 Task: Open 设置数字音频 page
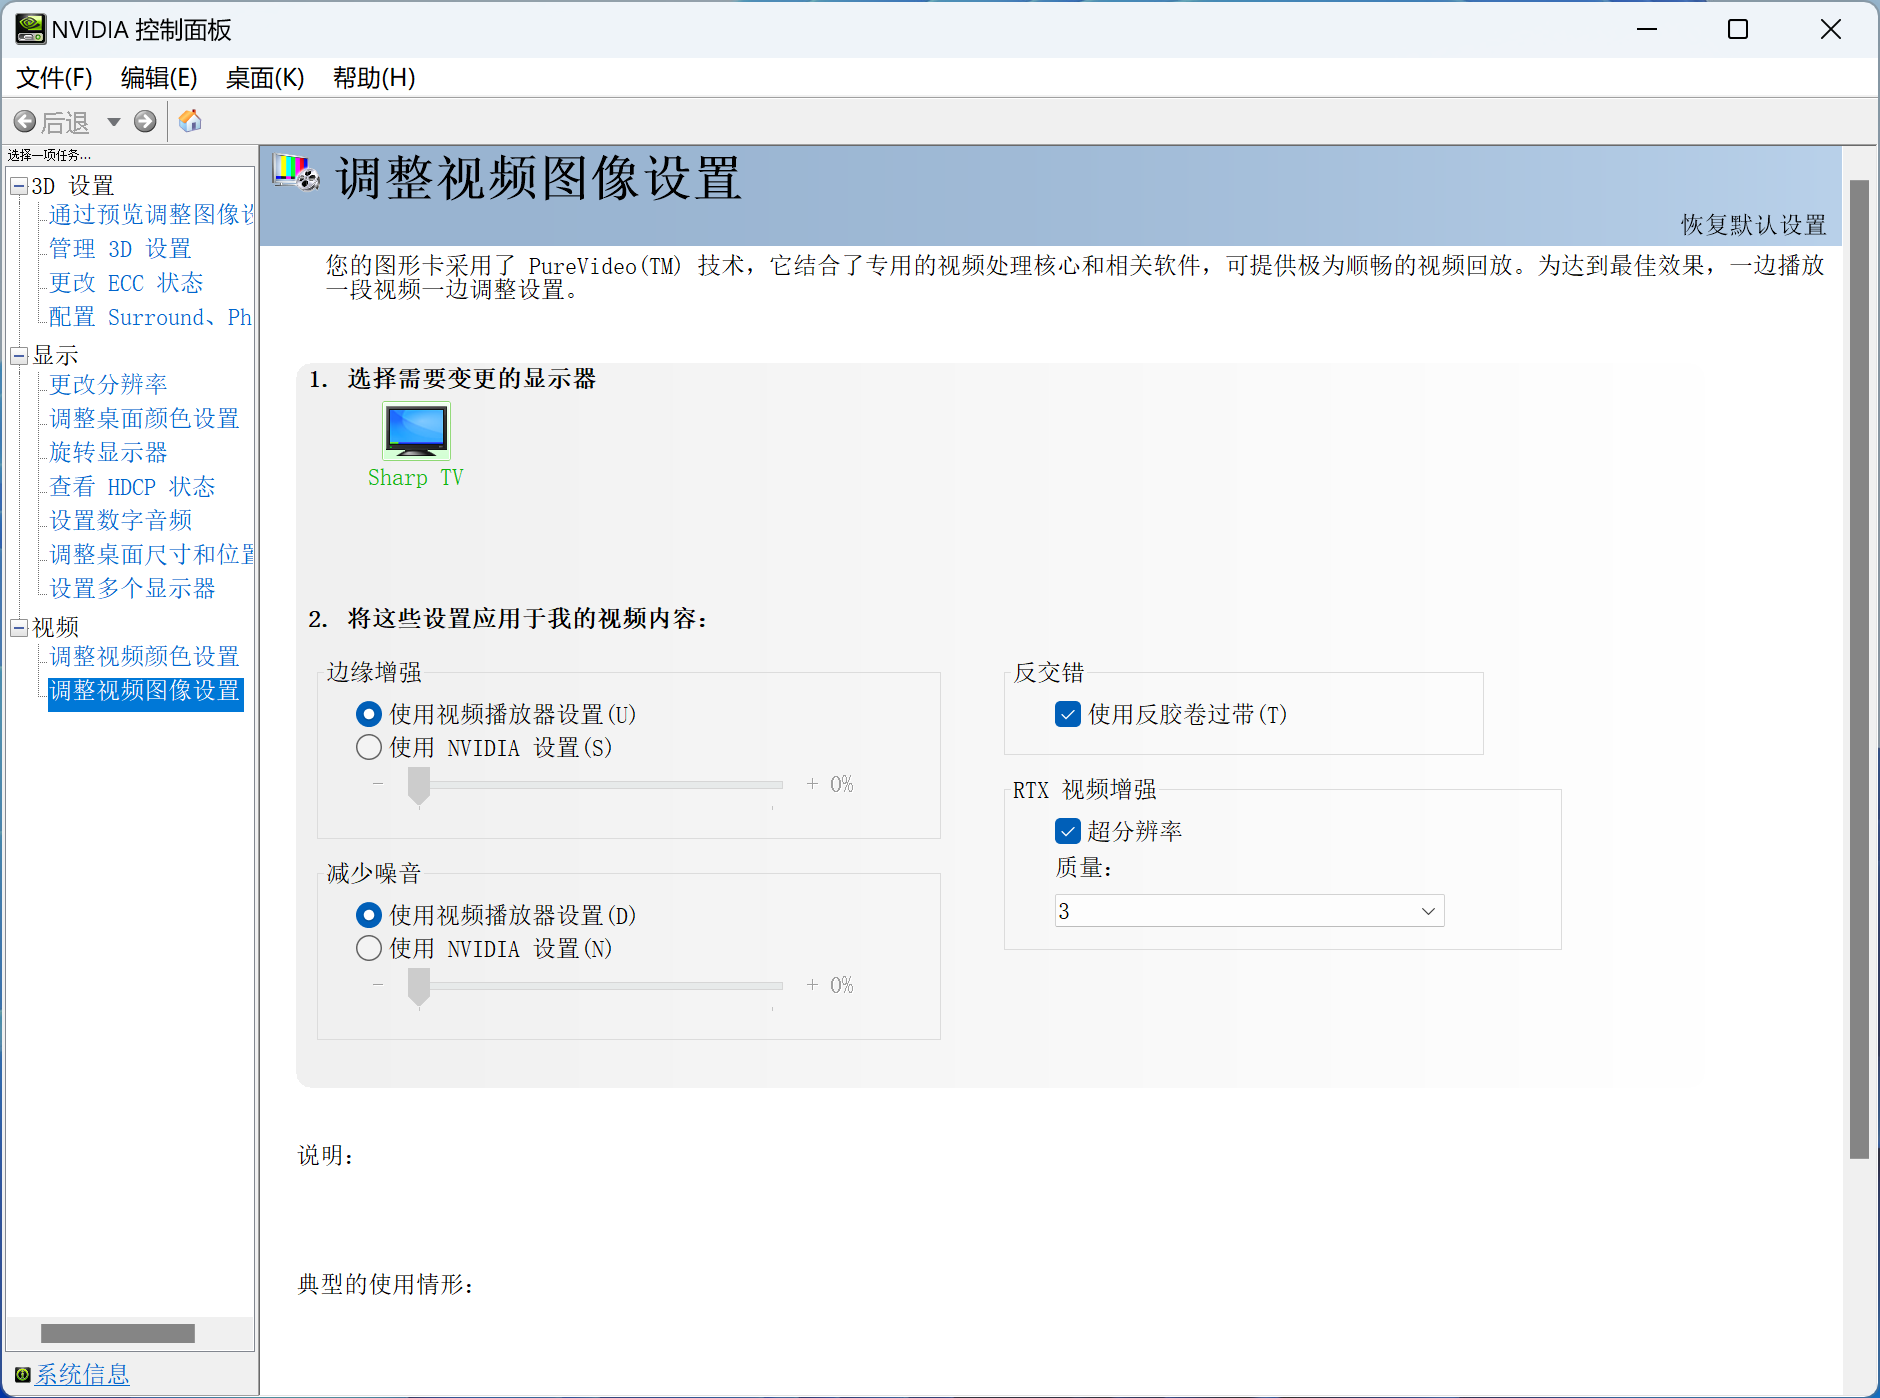pyautogui.click(x=121, y=521)
